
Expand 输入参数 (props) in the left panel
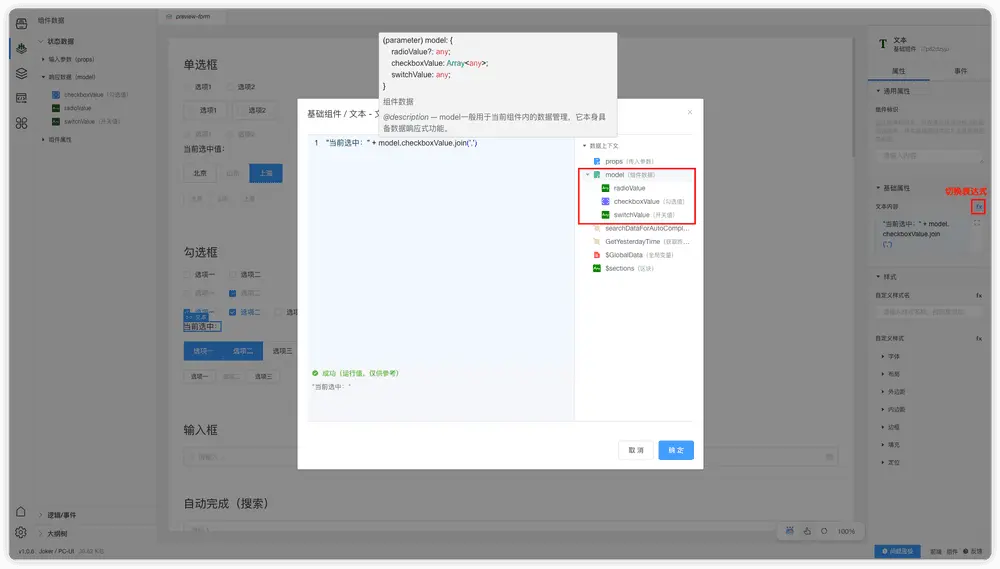[43, 59]
